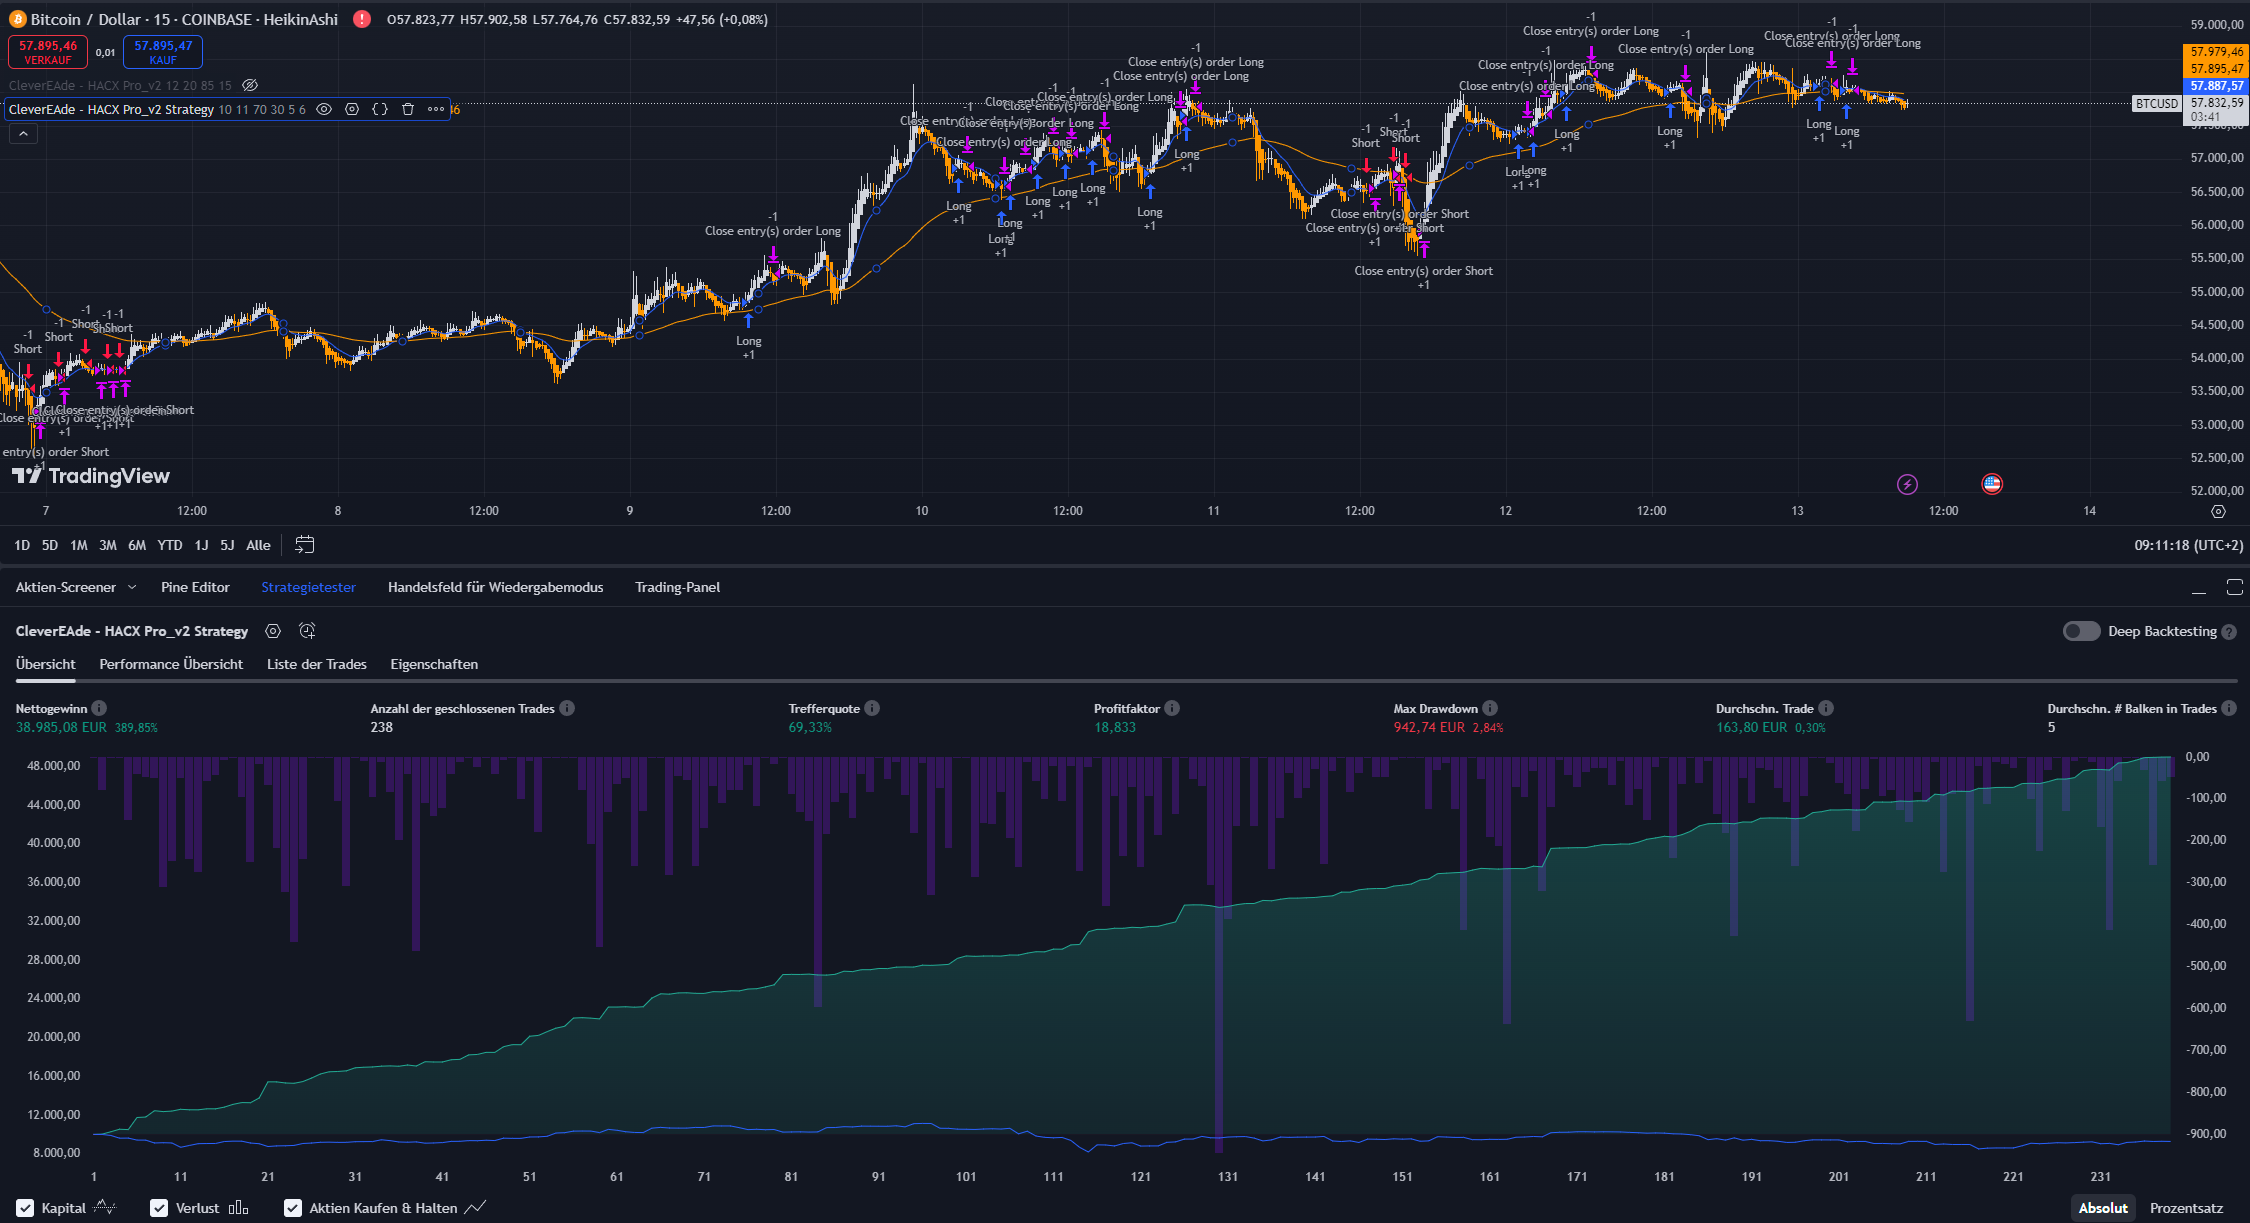Open the strategy's Pine source code braces icon
2250x1223 pixels.
380,109
